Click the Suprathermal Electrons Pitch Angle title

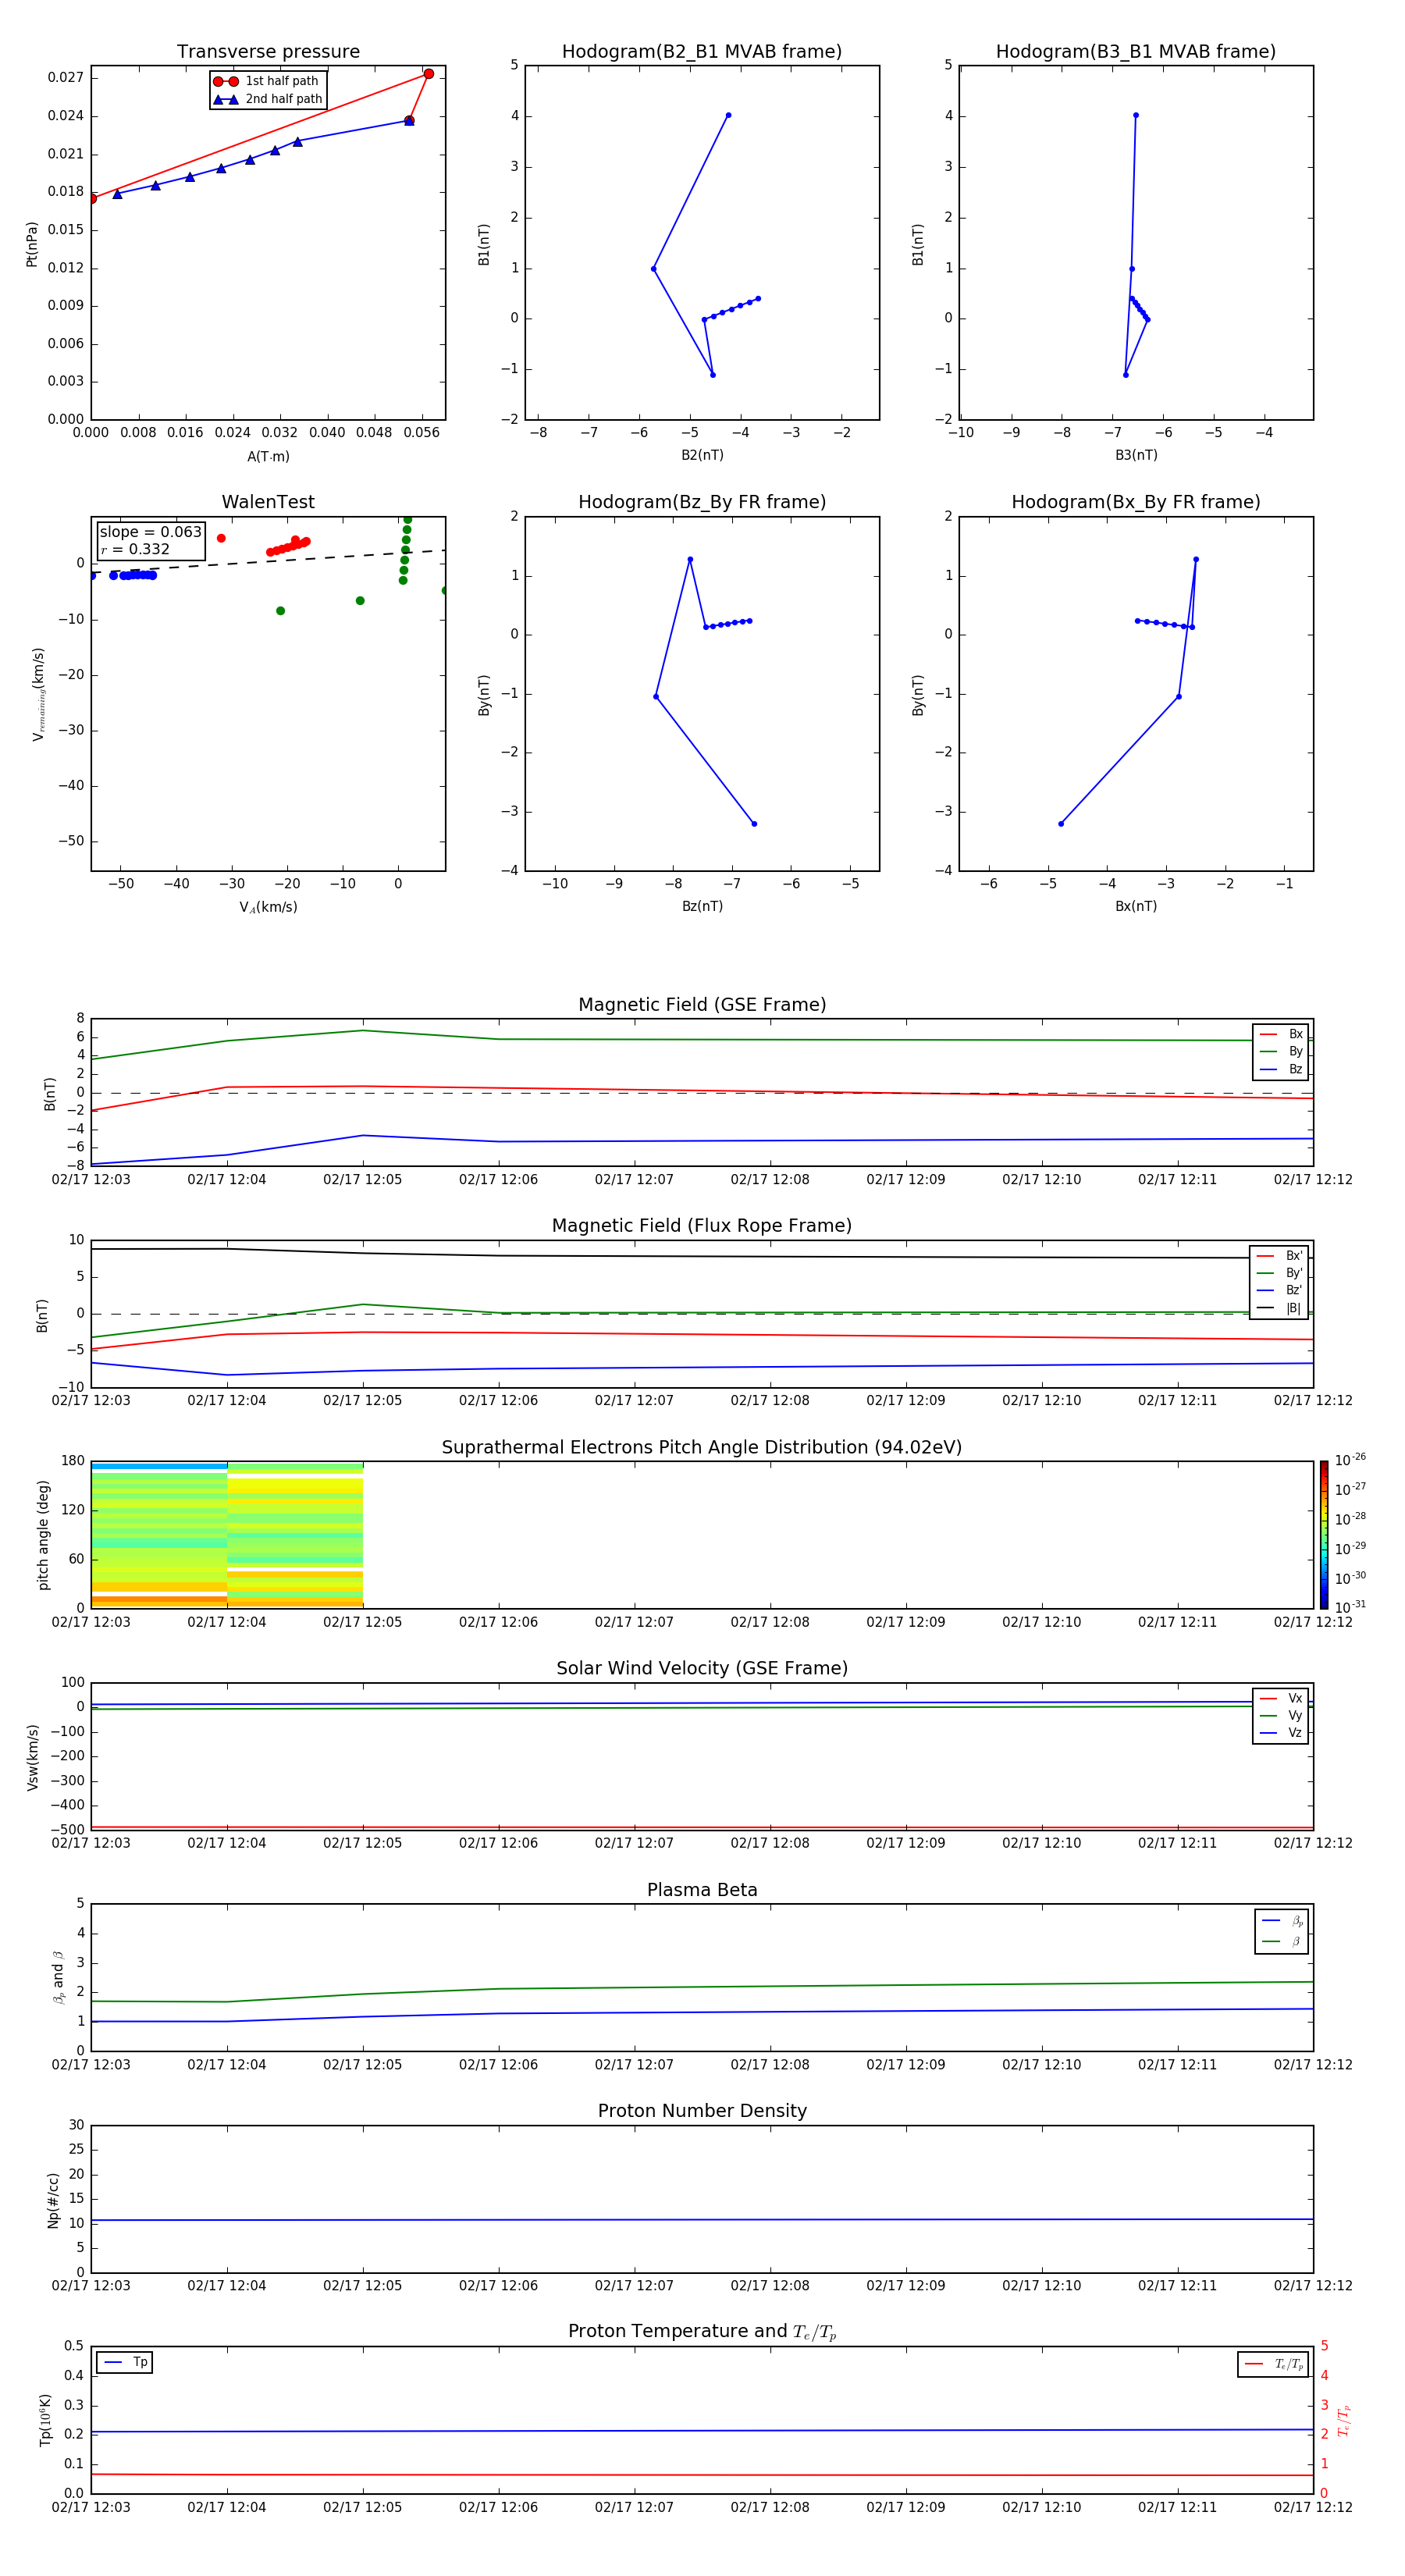pos(701,1447)
